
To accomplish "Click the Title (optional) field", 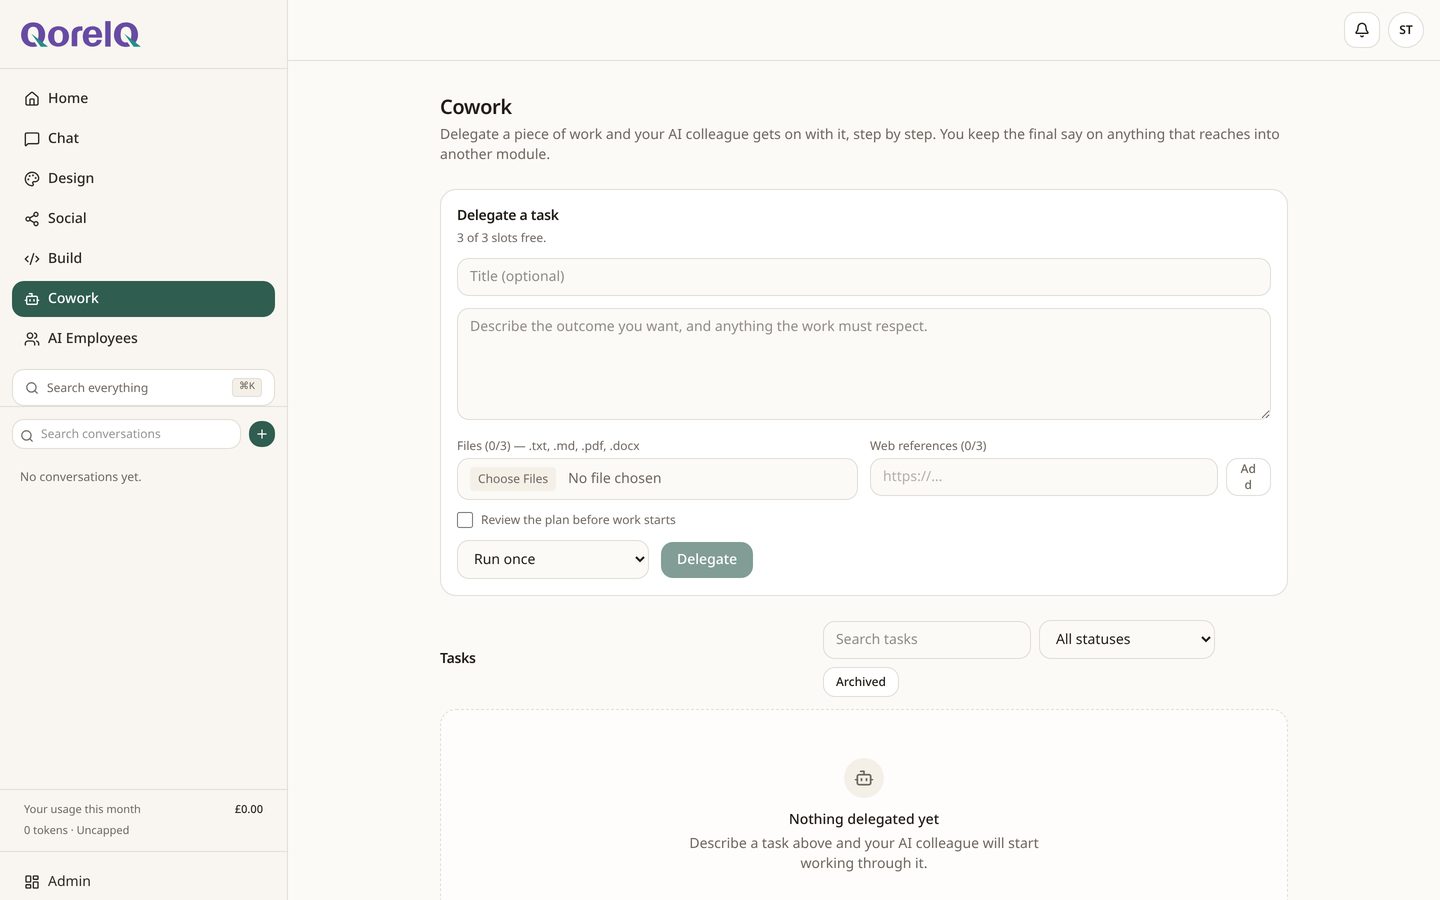I will pyautogui.click(x=864, y=277).
